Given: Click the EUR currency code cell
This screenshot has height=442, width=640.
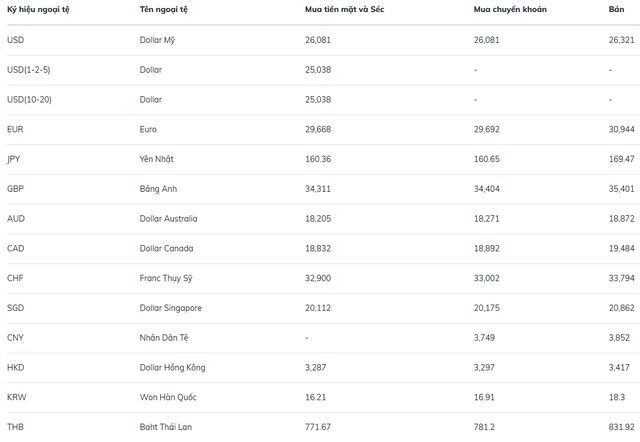Looking at the screenshot, I should click(14, 129).
